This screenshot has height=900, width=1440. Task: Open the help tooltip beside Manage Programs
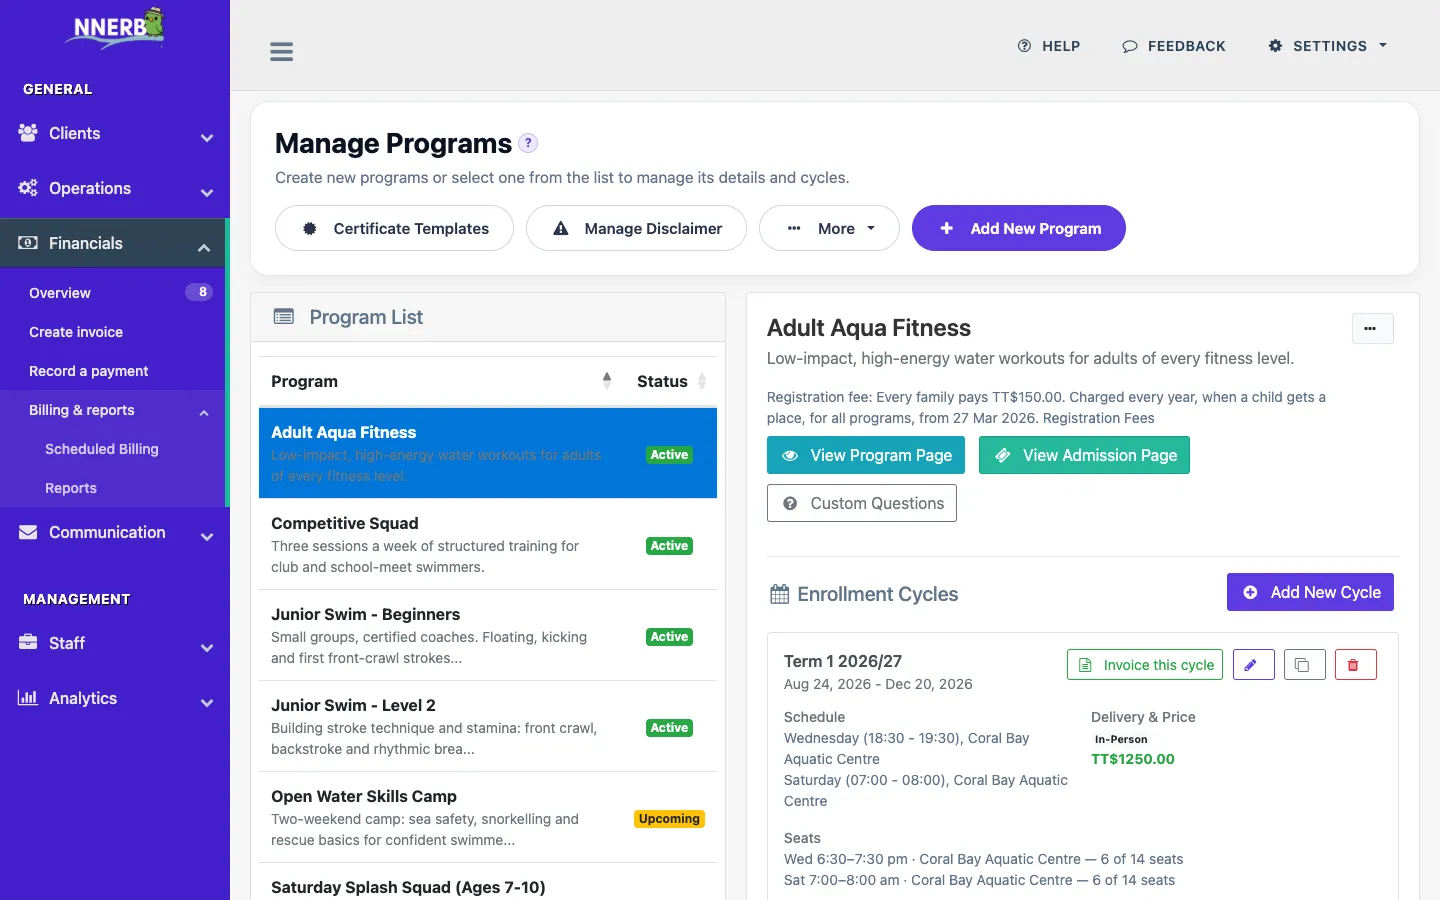(528, 143)
